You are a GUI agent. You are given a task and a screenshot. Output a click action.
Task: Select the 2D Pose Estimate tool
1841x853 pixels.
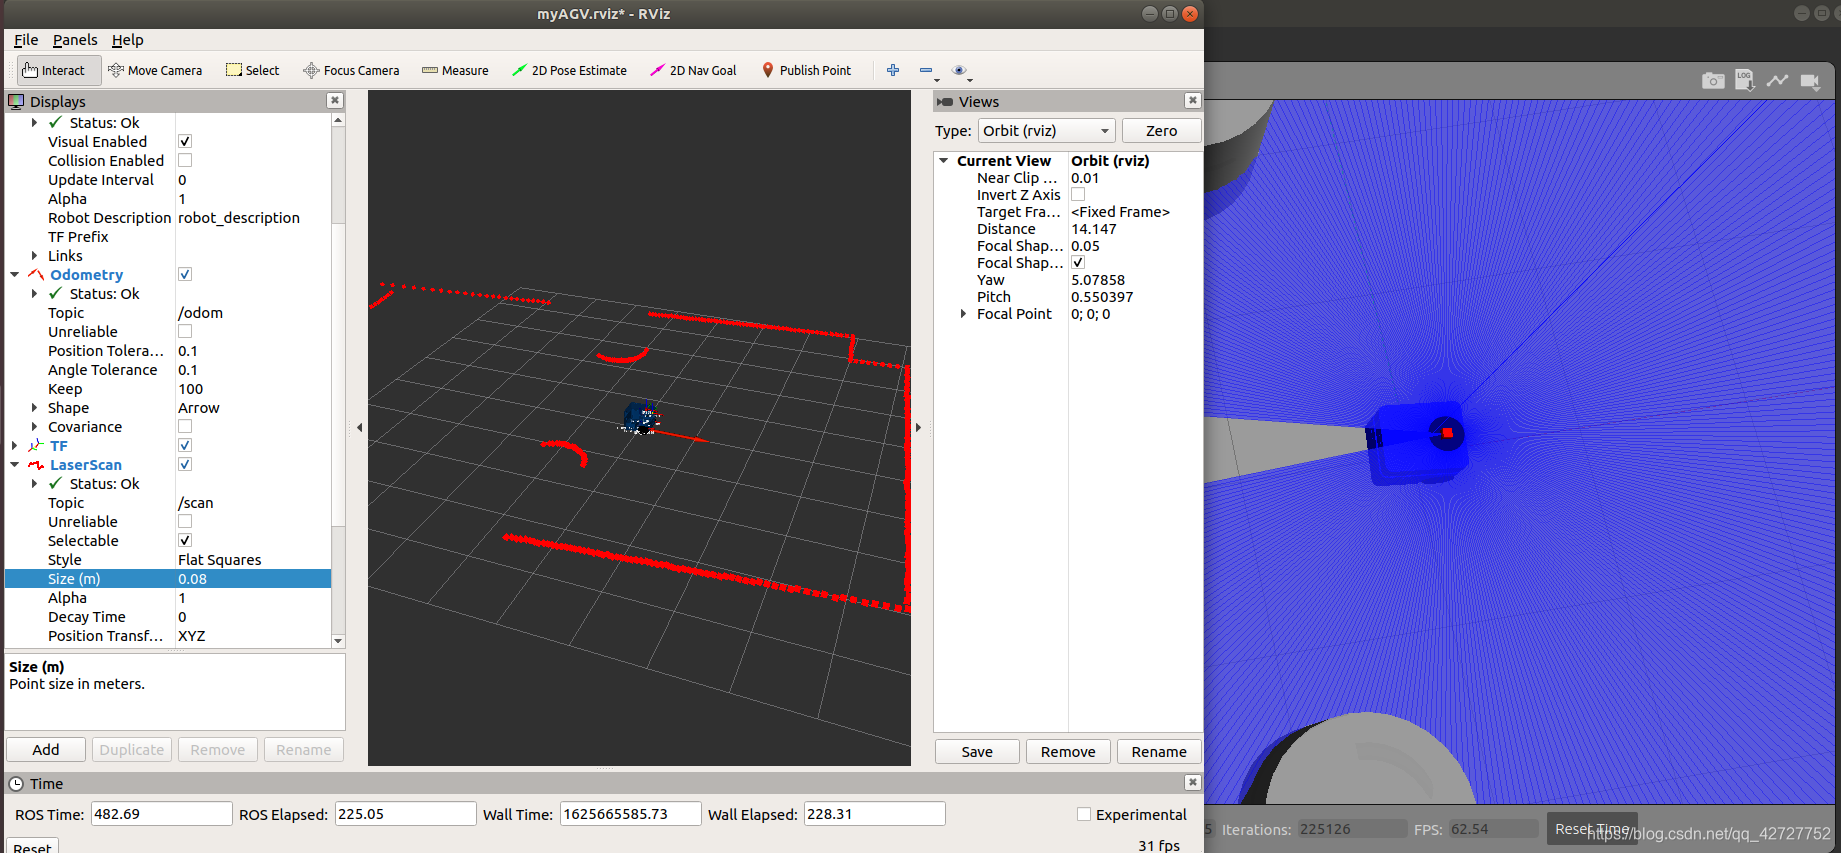pyautogui.click(x=569, y=70)
